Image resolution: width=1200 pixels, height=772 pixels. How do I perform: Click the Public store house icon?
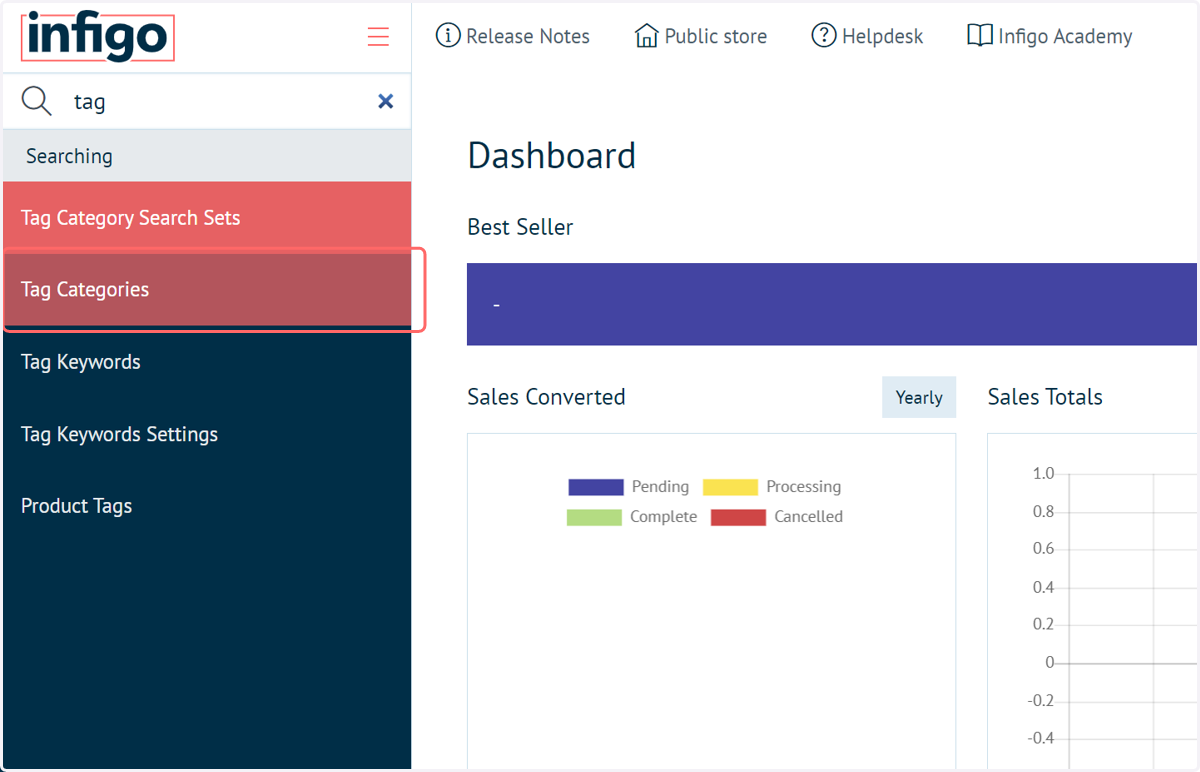(646, 36)
